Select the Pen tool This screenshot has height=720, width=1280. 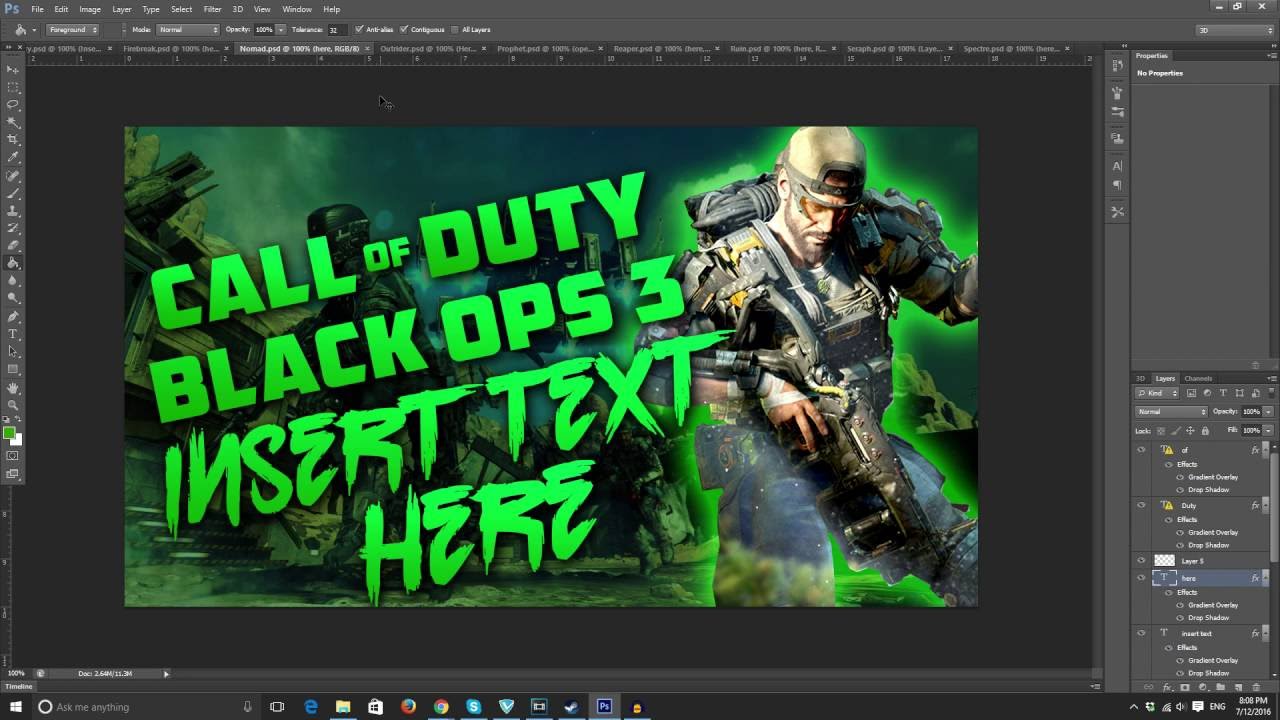coord(13,316)
